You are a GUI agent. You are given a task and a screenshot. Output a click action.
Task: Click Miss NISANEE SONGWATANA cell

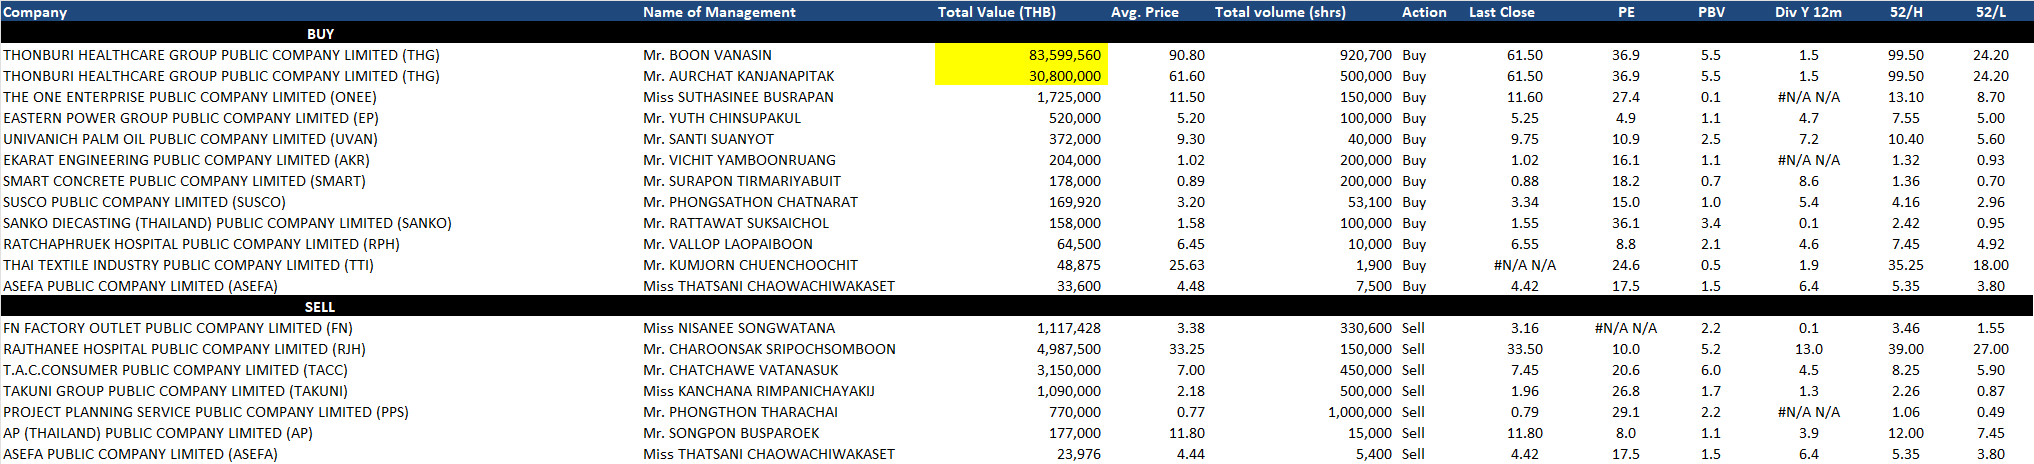[x=739, y=328]
